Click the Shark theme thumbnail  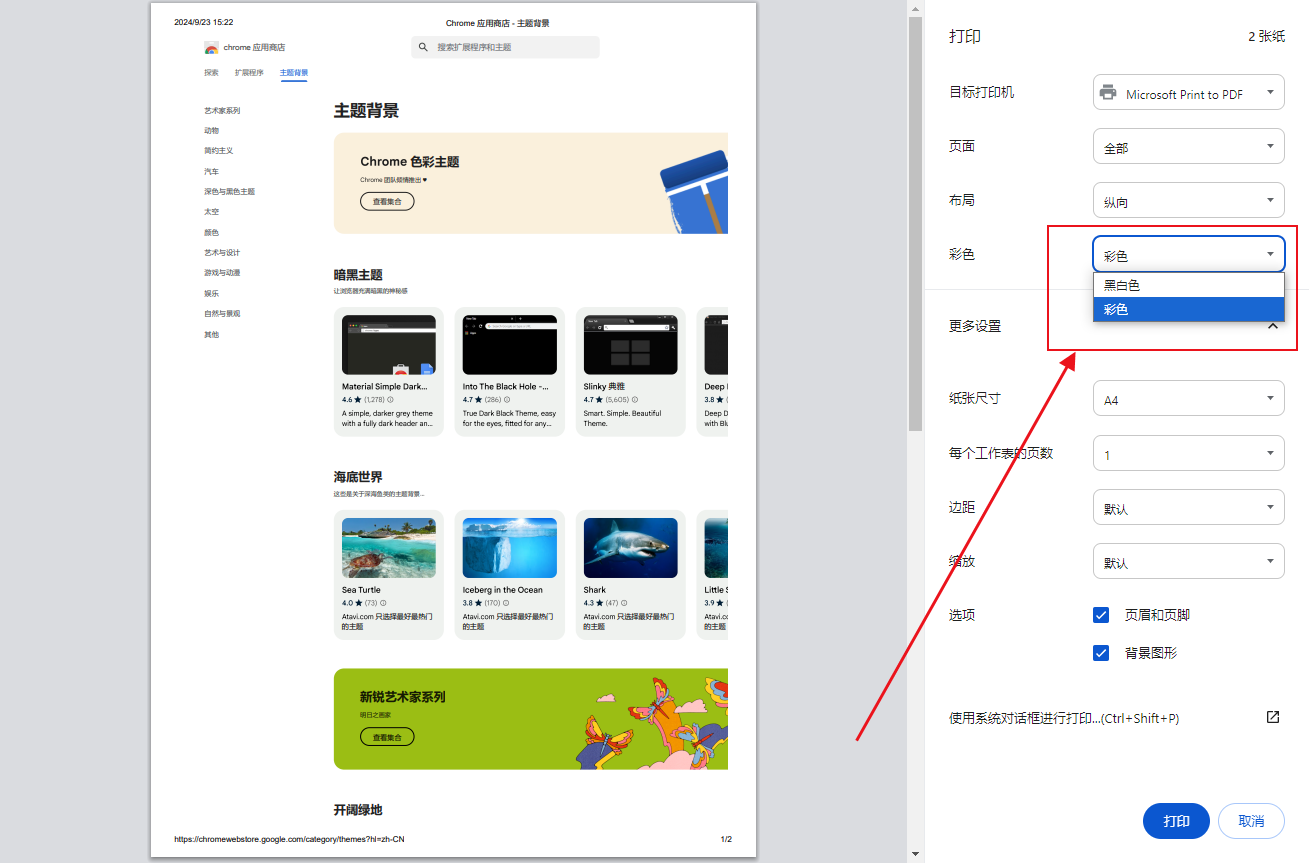click(x=631, y=548)
